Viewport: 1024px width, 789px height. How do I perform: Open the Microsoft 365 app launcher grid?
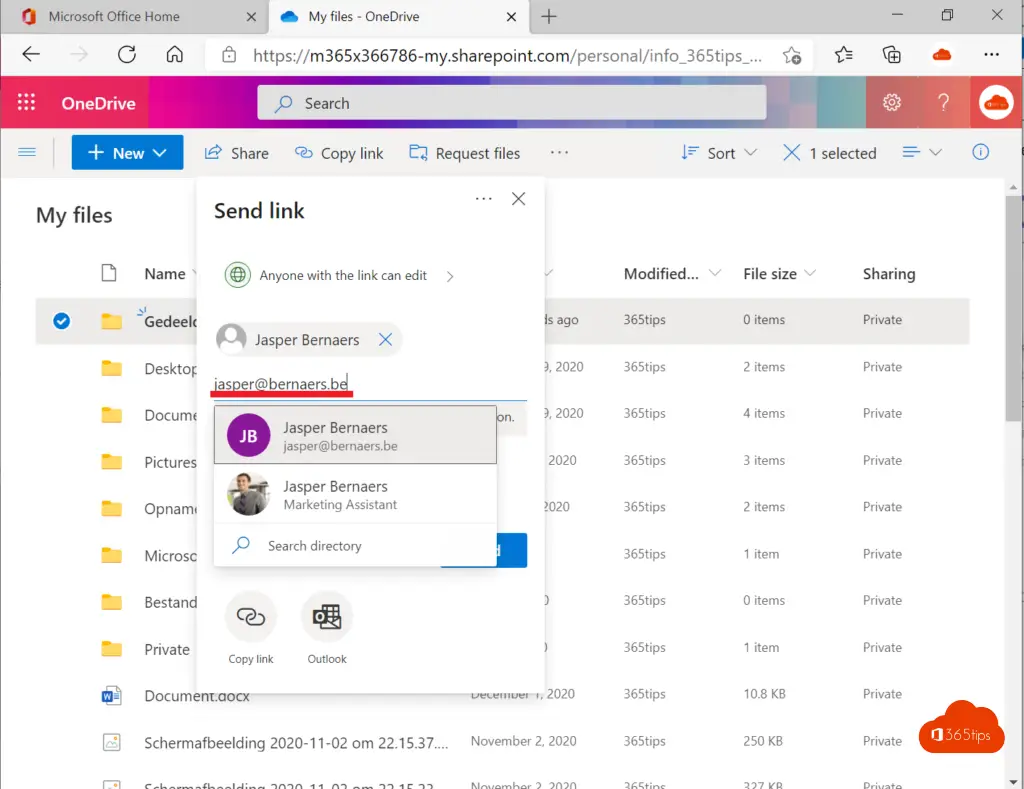tap(27, 103)
